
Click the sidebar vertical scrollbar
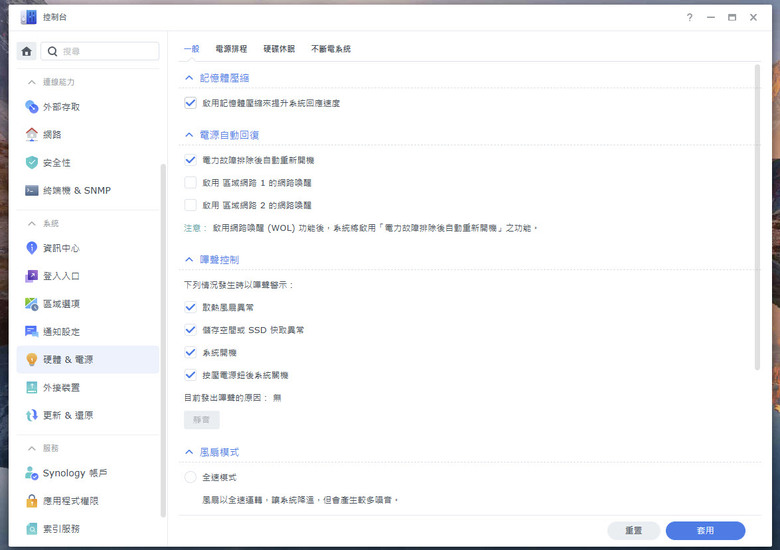click(x=163, y=341)
